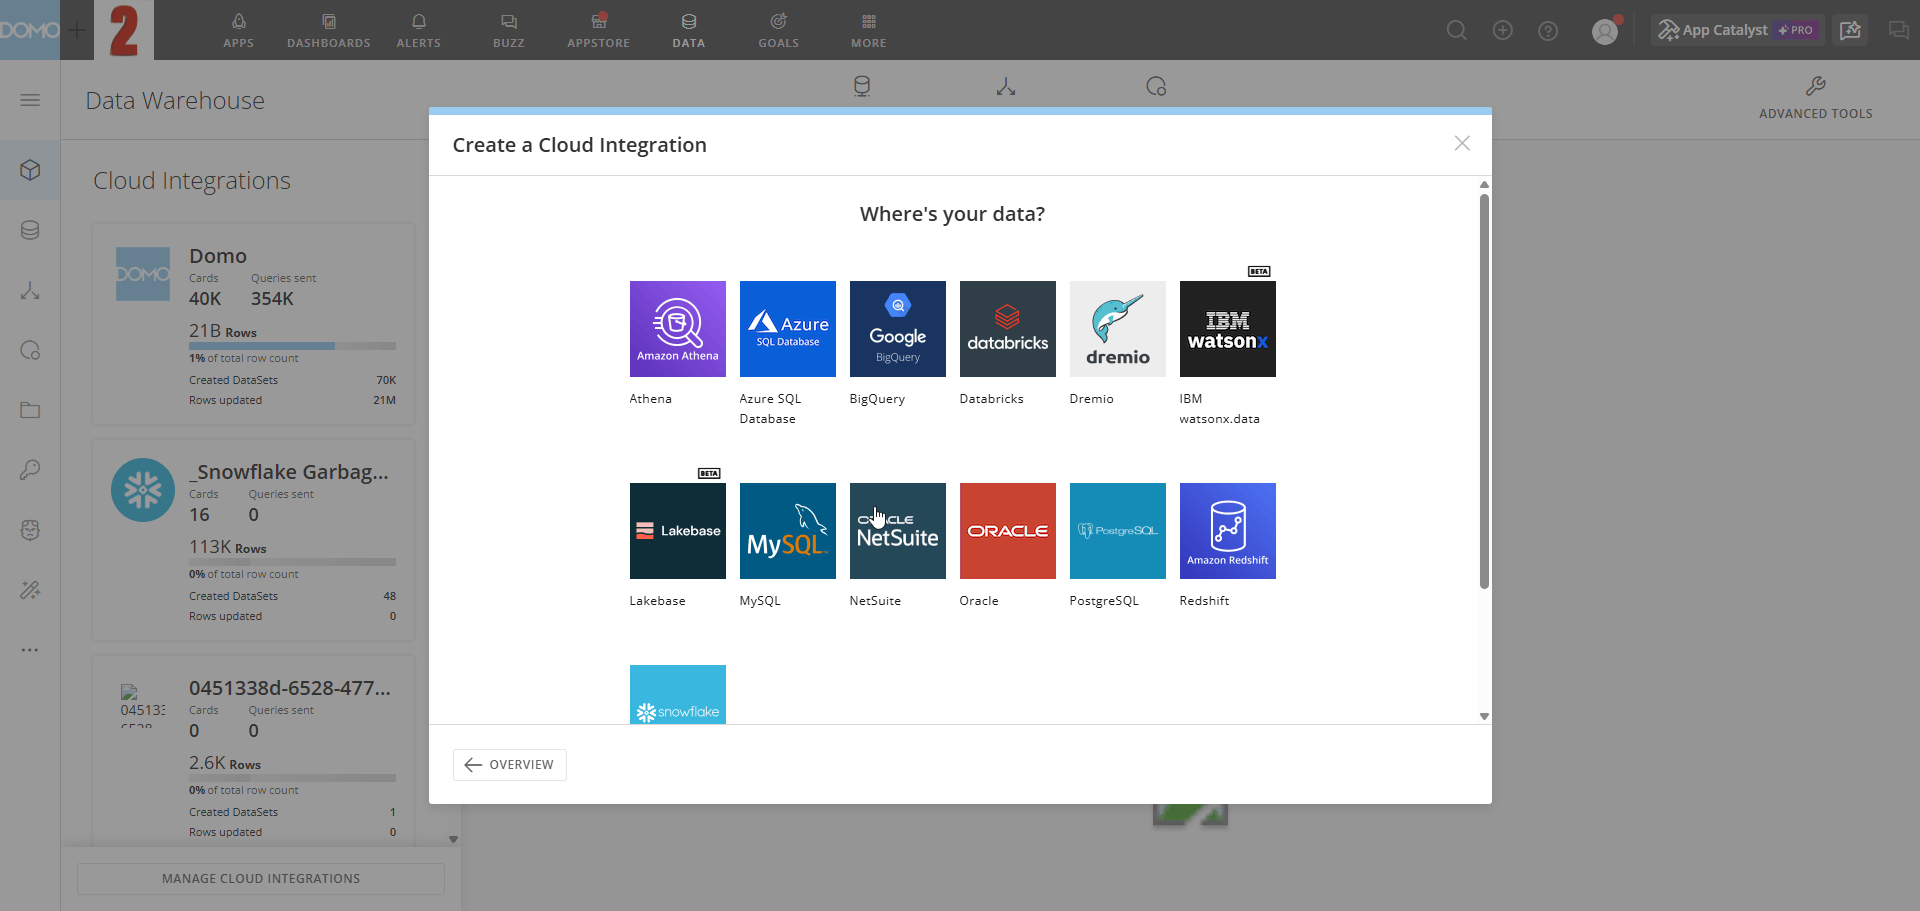Open the Domo cloud integration card

click(253, 325)
